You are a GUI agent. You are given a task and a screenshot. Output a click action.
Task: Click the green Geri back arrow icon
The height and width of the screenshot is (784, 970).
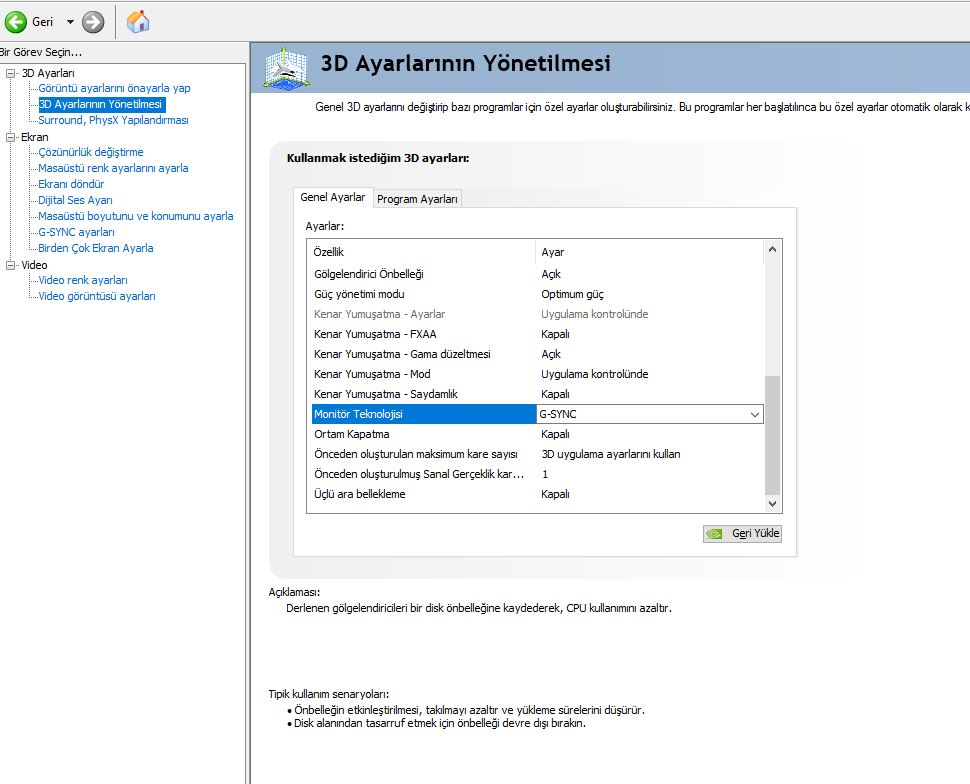[x=15, y=22]
